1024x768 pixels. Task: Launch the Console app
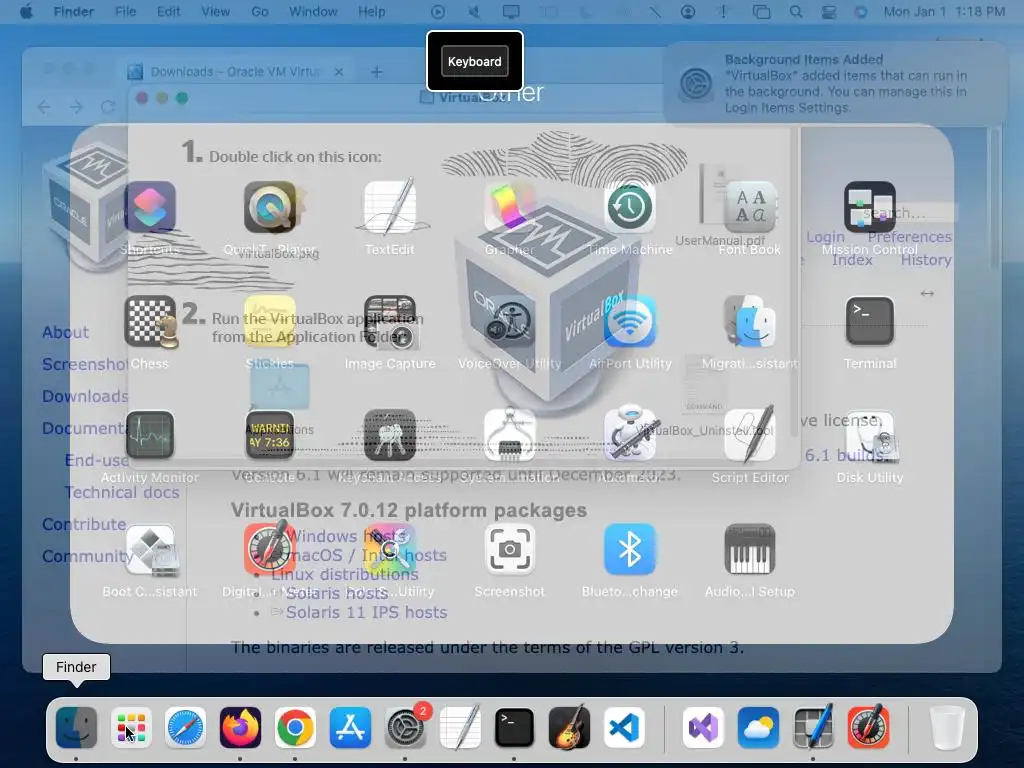(270, 435)
